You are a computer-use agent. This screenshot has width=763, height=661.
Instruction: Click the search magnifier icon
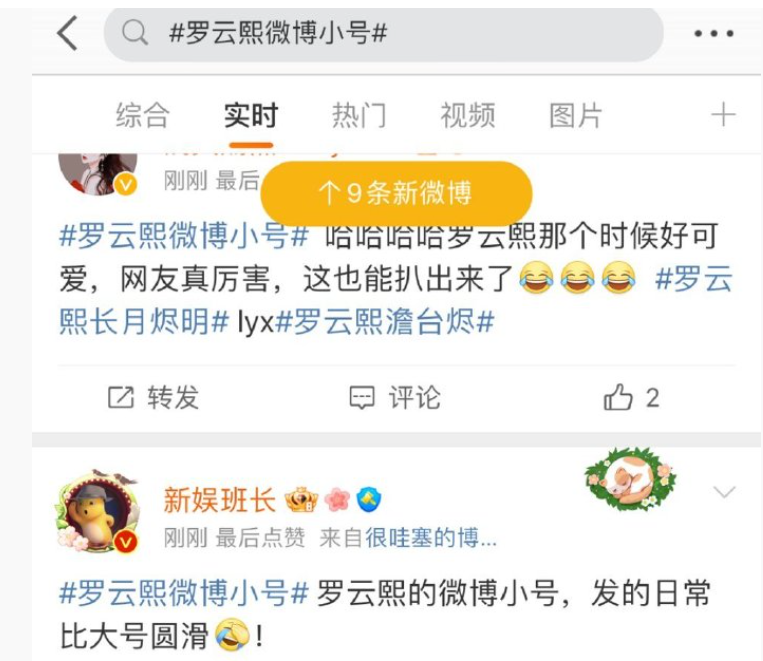[134, 33]
